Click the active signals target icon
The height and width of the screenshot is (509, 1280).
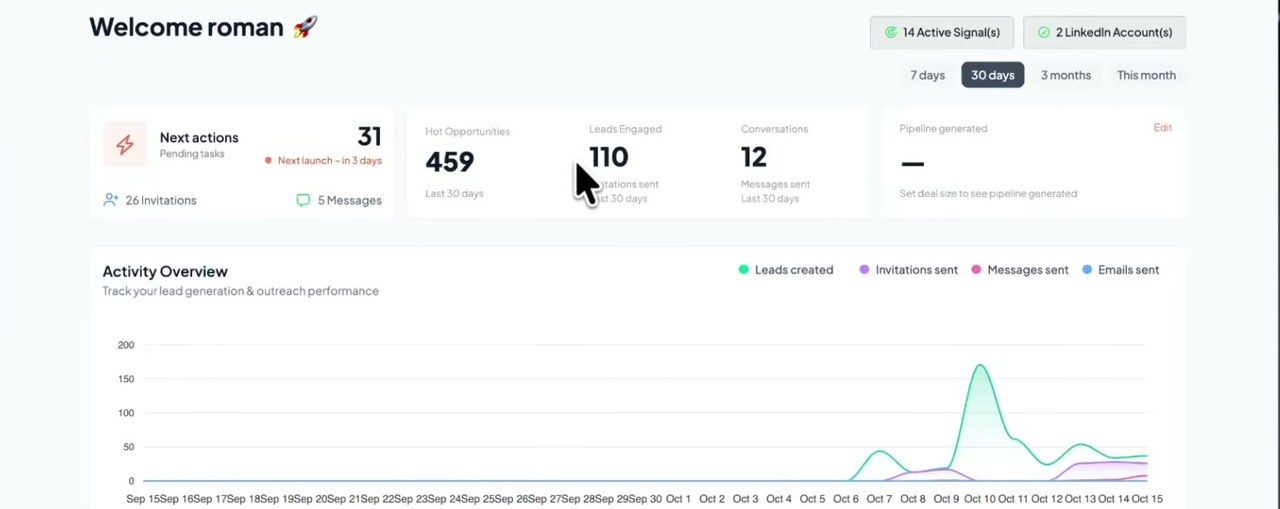pyautogui.click(x=890, y=32)
